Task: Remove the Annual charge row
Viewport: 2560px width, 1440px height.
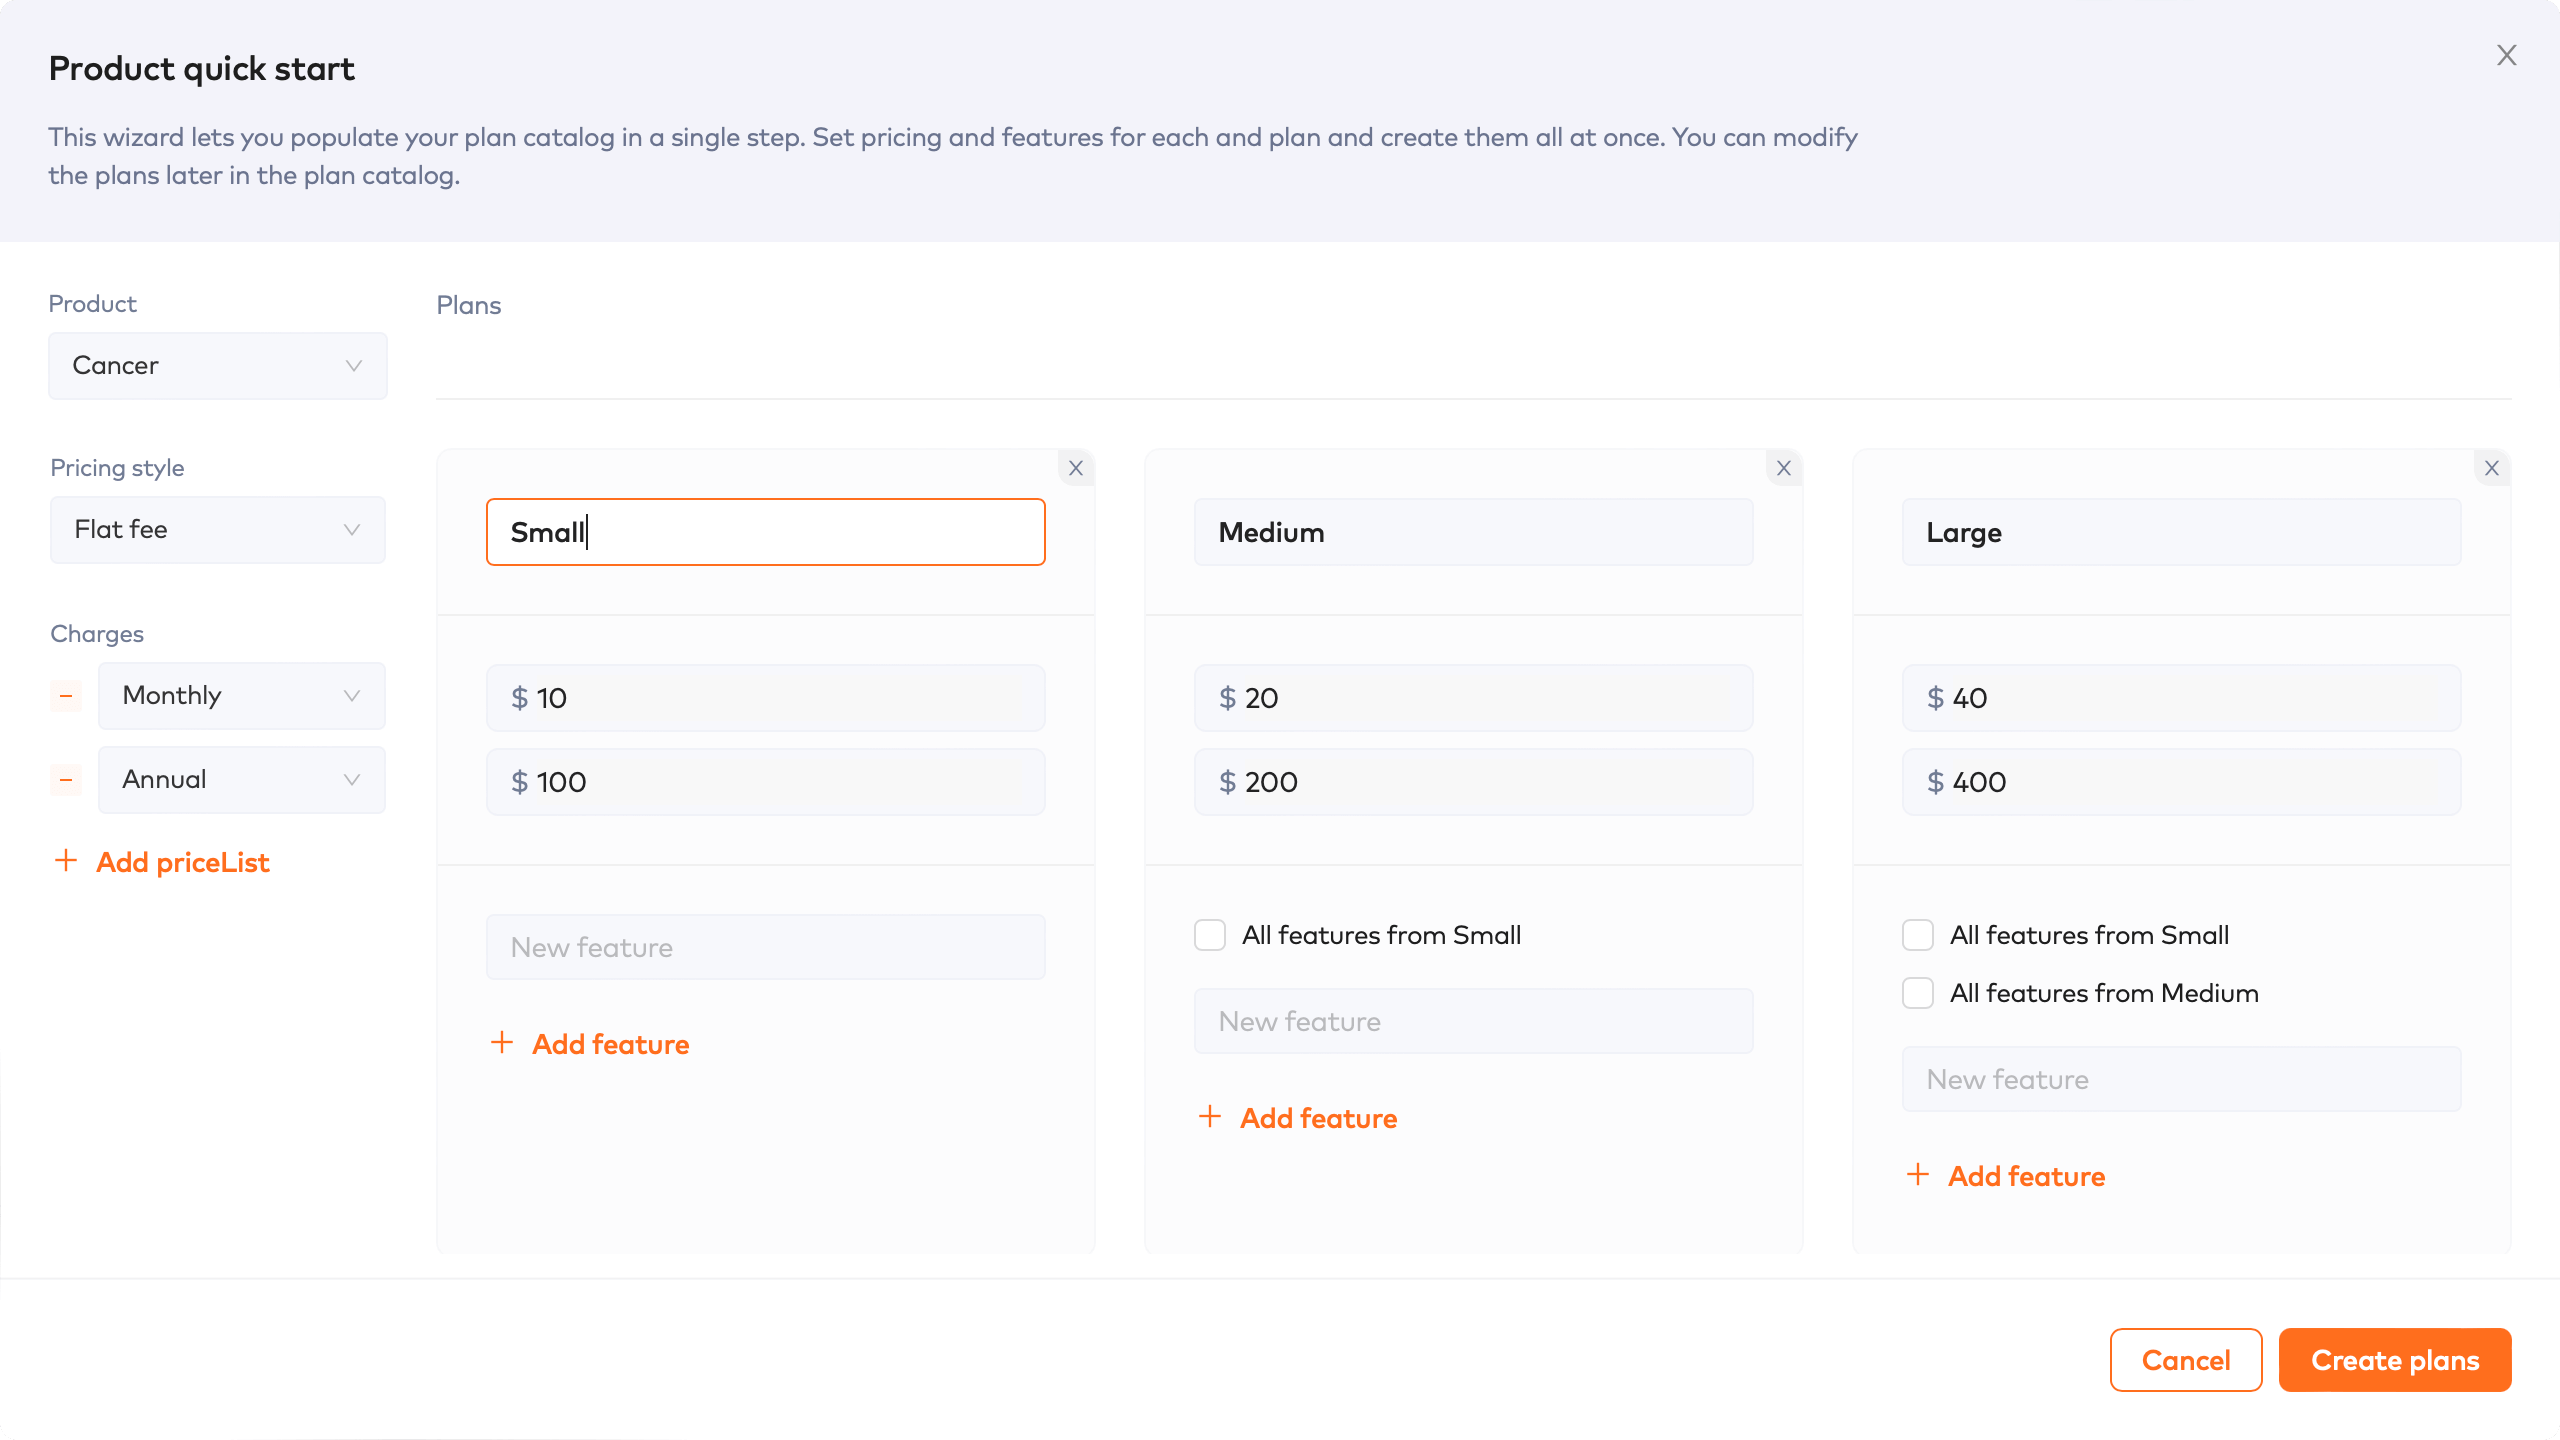Action: coord(66,780)
